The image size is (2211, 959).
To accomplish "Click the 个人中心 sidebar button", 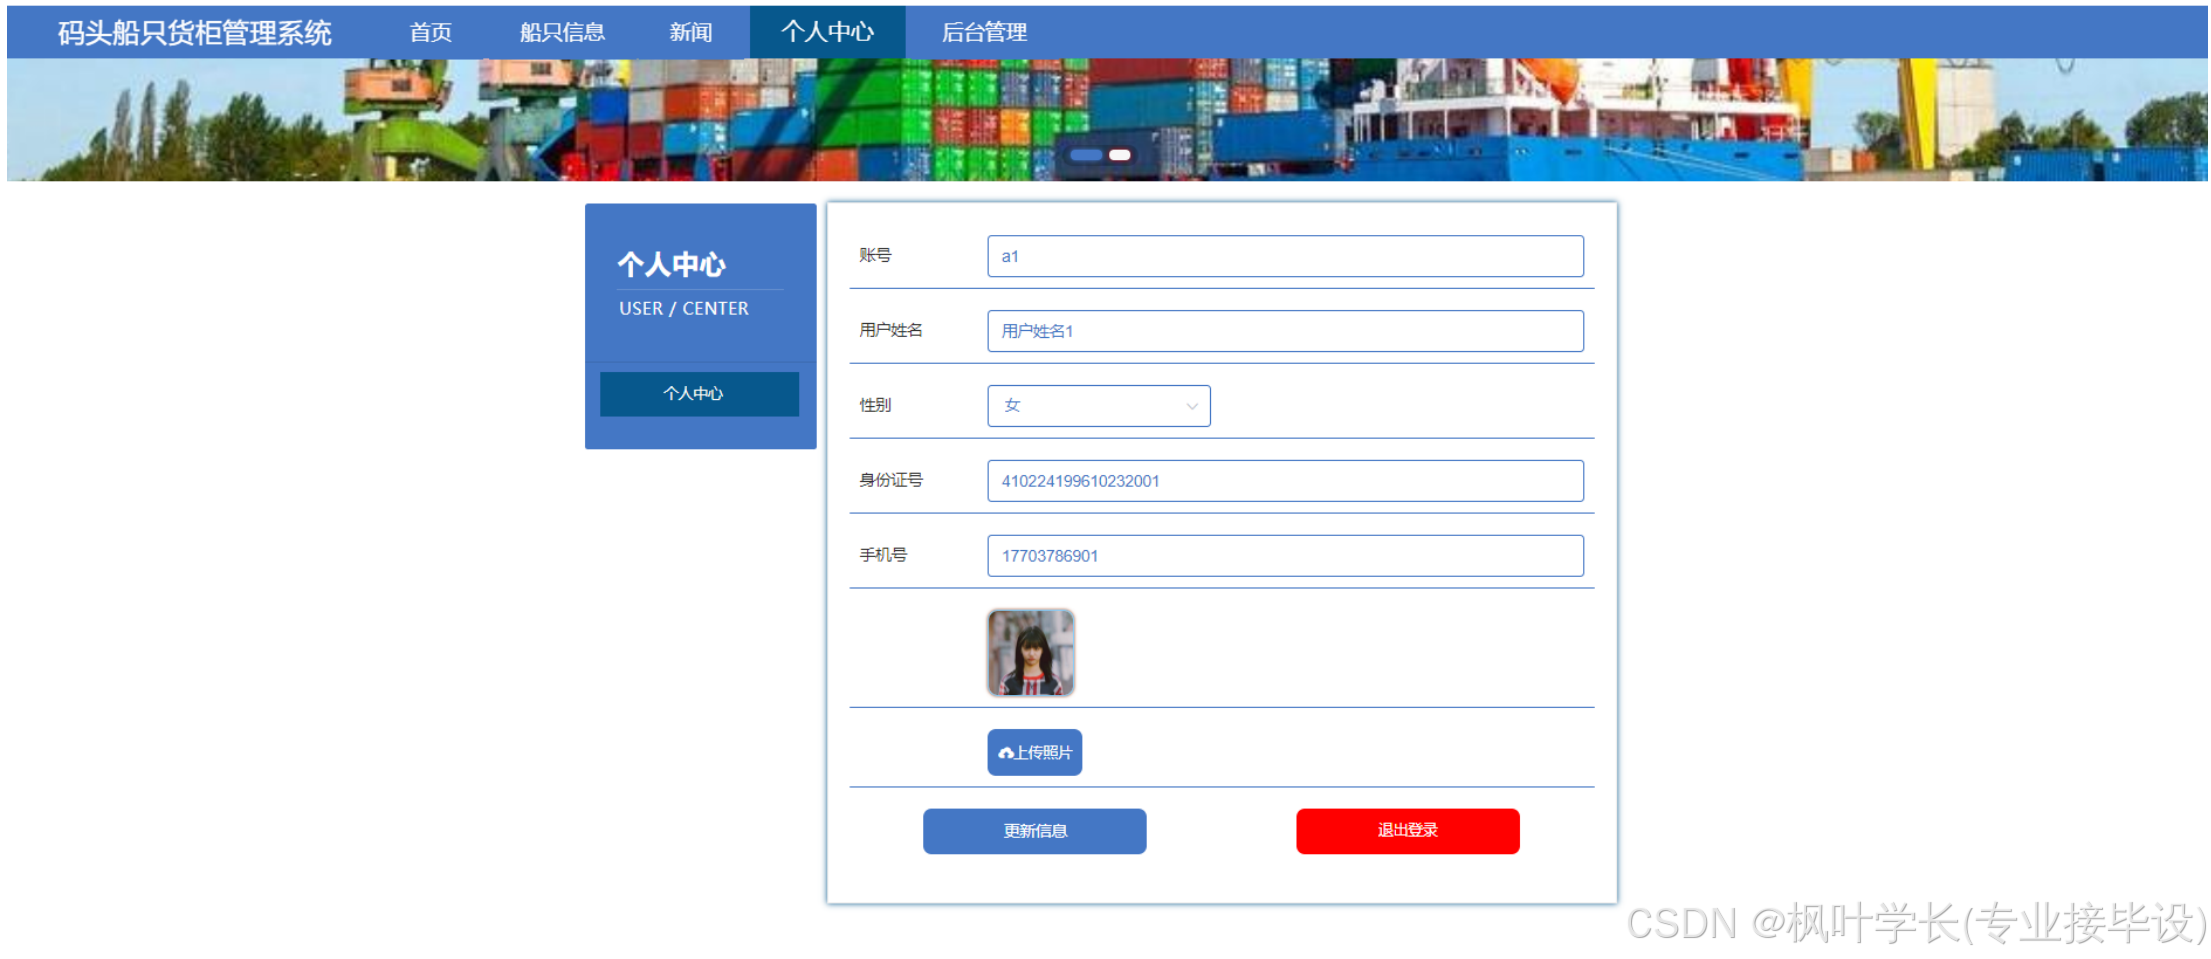I will [699, 394].
